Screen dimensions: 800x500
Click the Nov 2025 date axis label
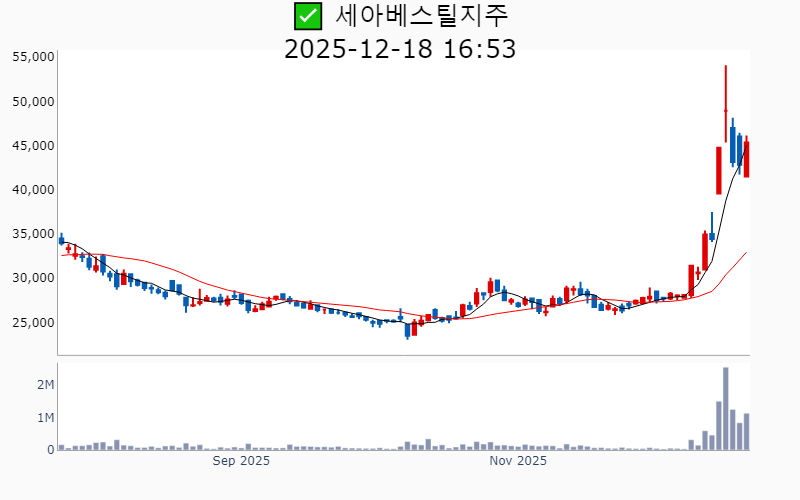pos(518,461)
